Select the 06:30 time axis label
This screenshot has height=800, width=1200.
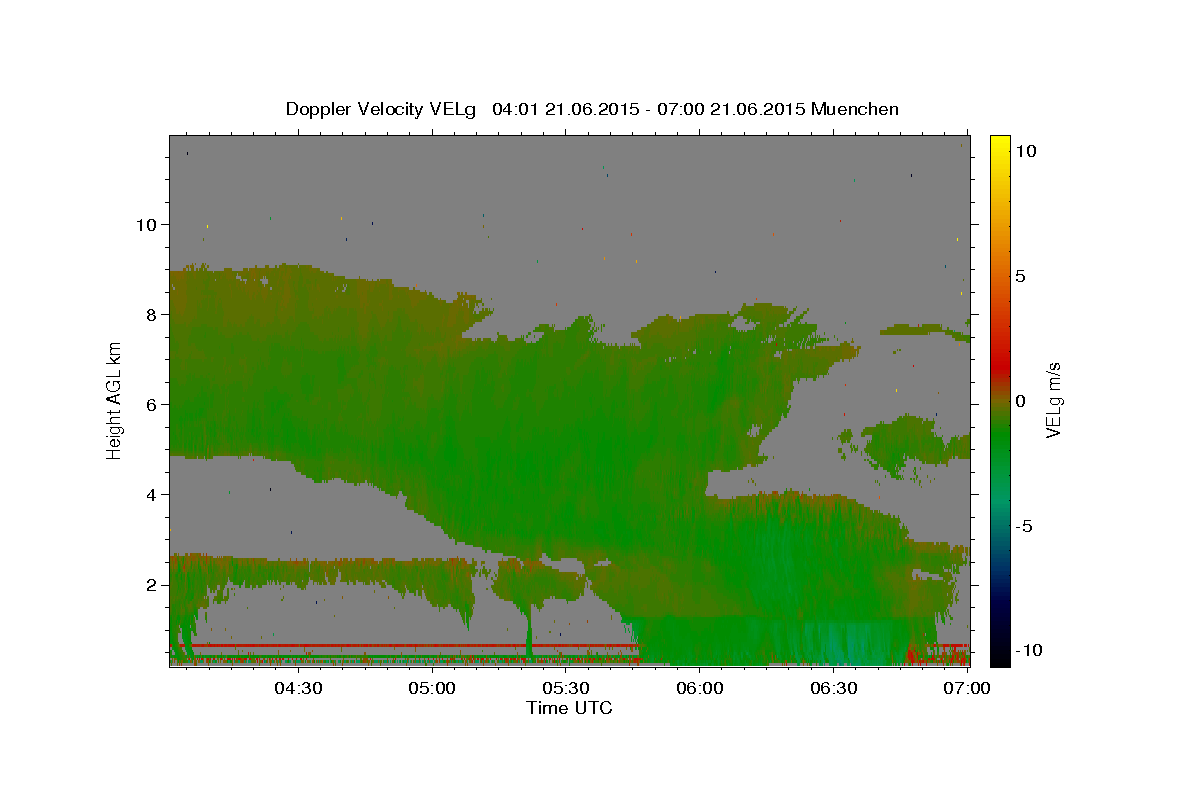click(834, 688)
